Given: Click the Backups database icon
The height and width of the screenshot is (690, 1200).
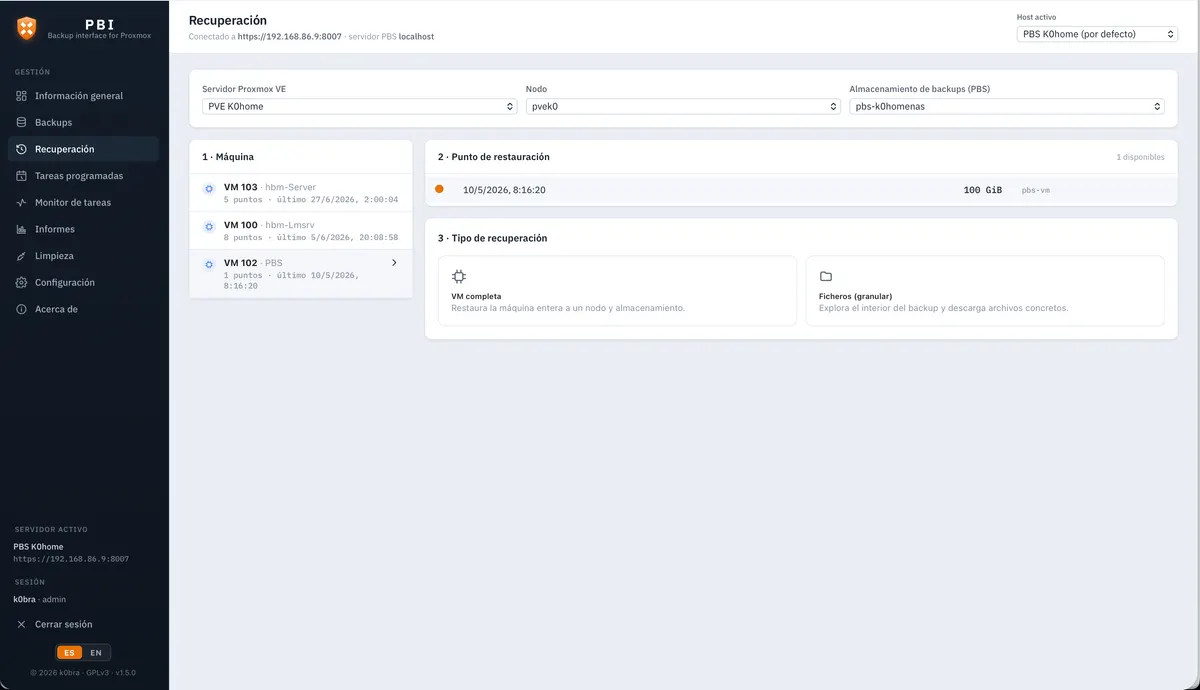Looking at the screenshot, I should tap(22, 123).
